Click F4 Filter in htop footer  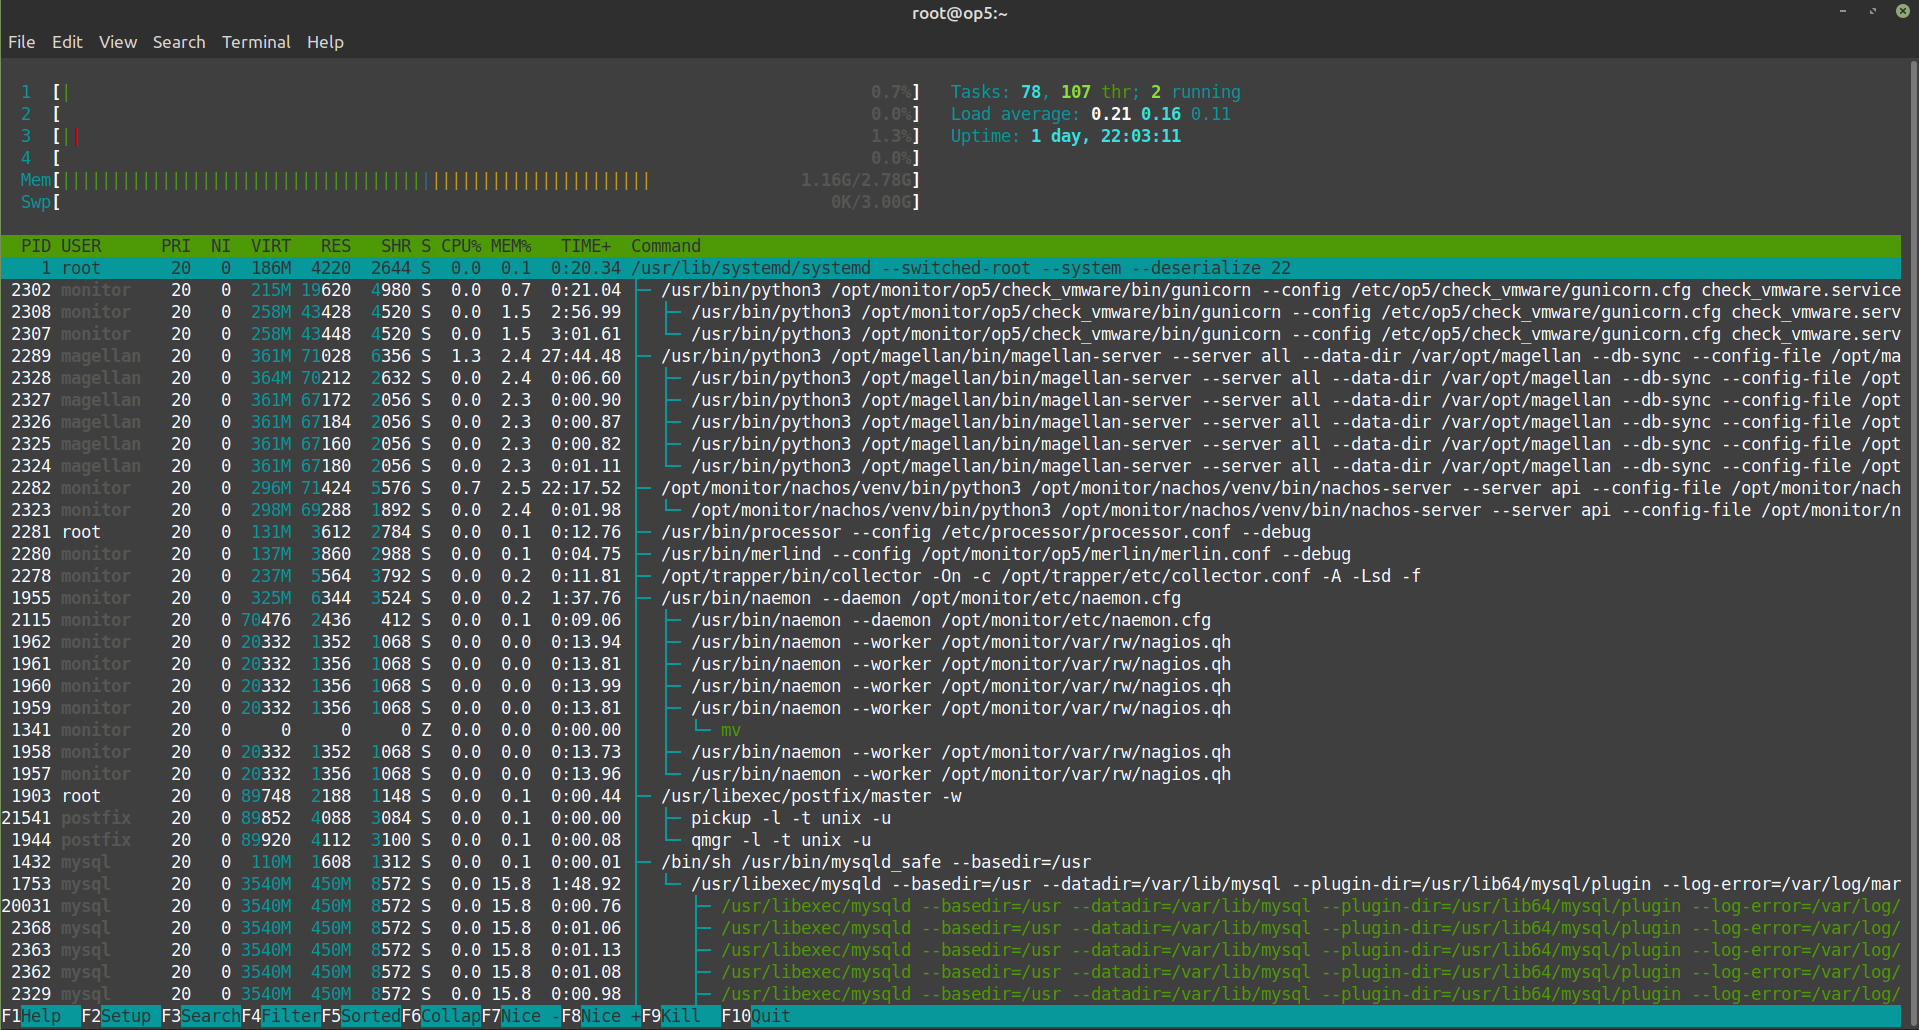pyautogui.click(x=281, y=1016)
